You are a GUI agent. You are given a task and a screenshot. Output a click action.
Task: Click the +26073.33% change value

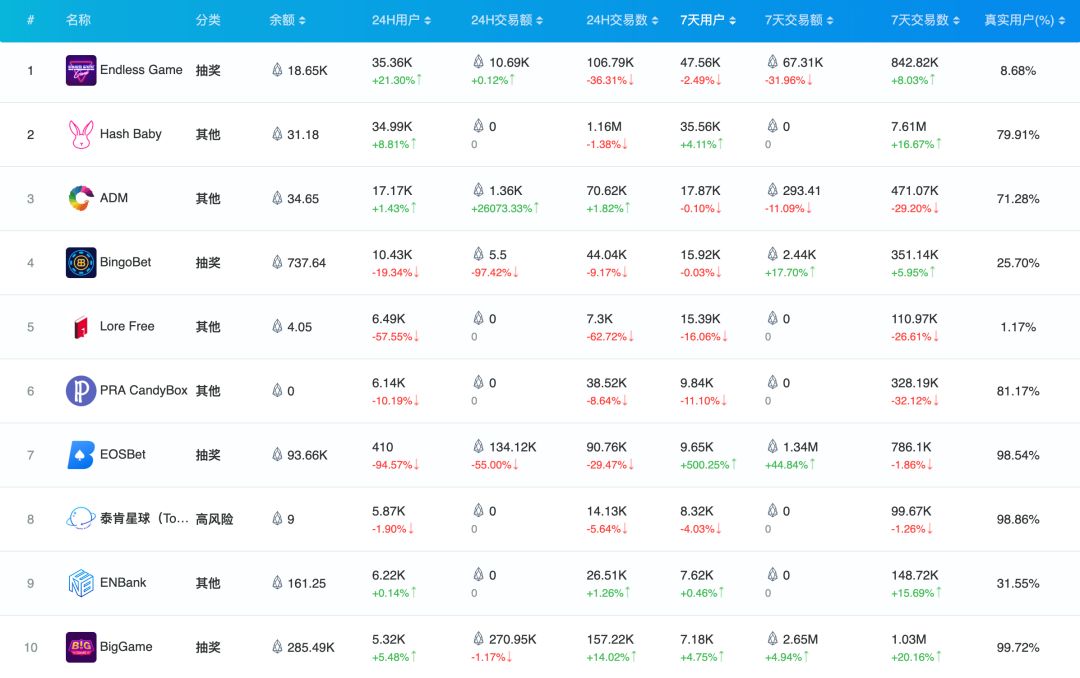pyautogui.click(x=505, y=208)
